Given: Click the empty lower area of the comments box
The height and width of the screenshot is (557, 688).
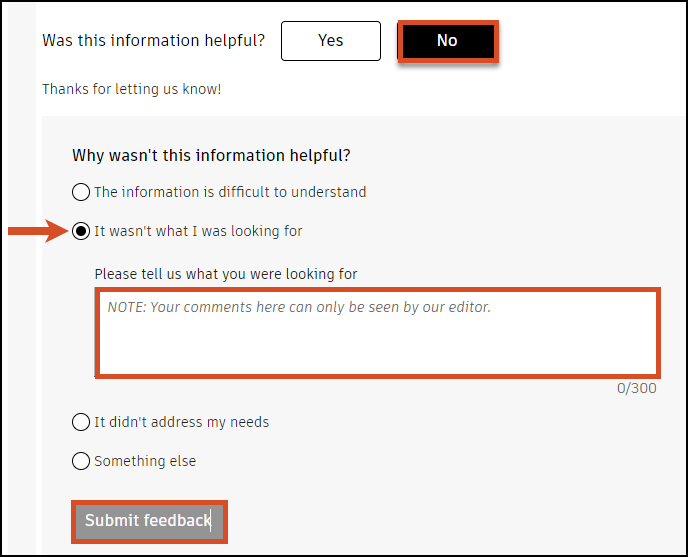Looking at the screenshot, I should [x=377, y=352].
